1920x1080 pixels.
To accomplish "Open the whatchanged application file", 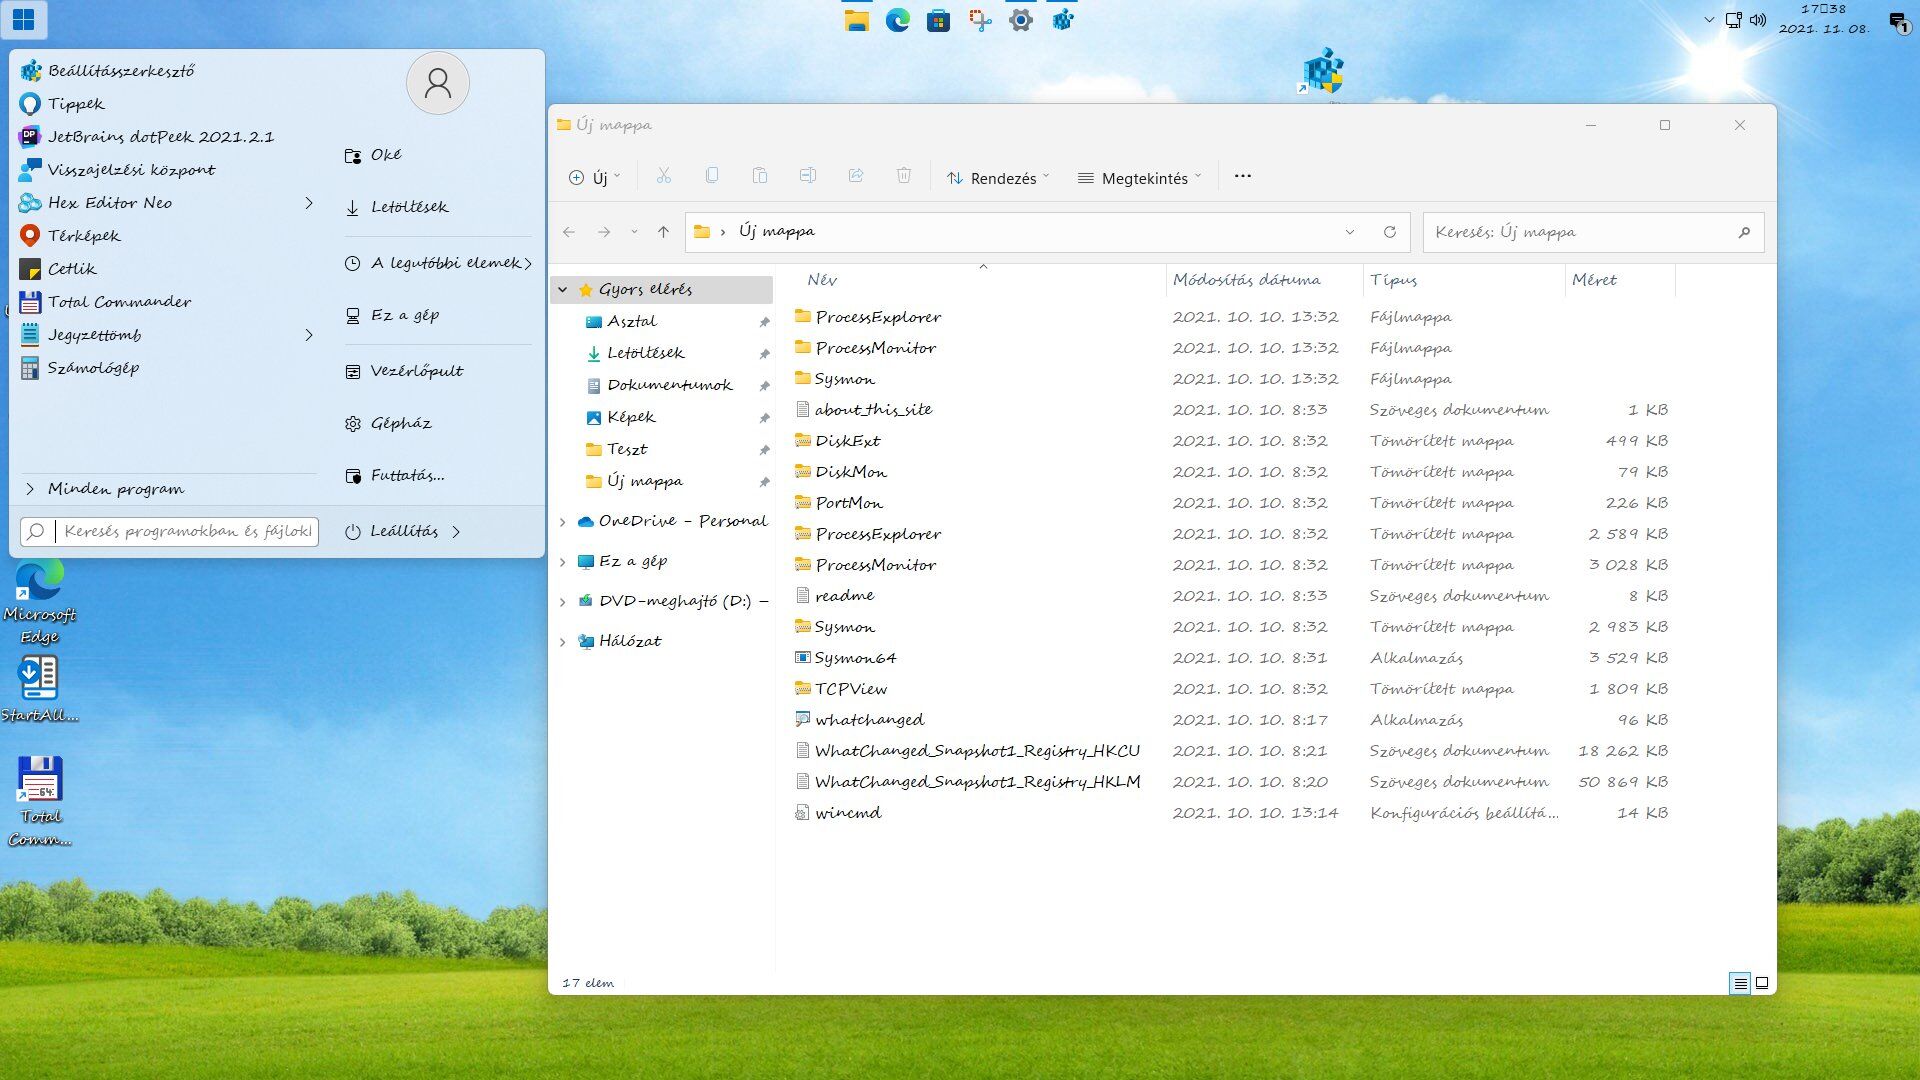I will click(x=868, y=720).
